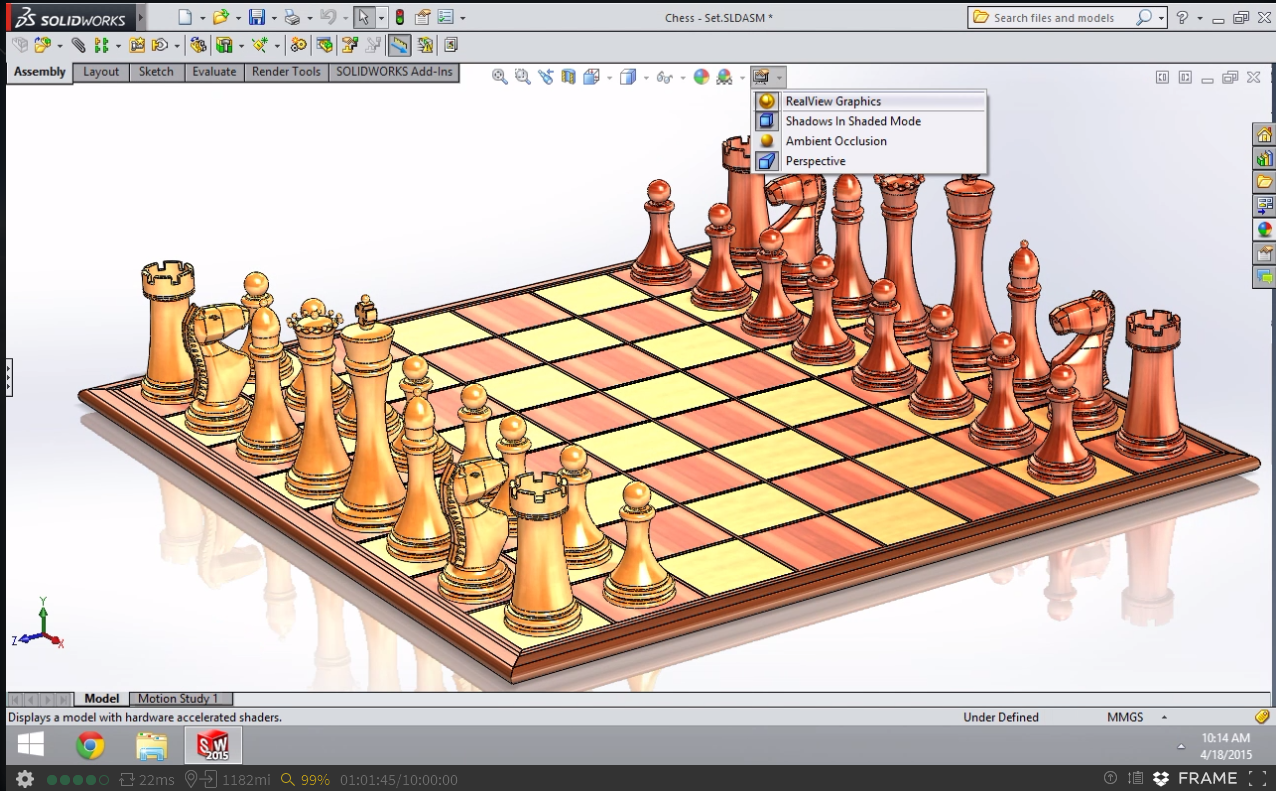Toggle Perspective view option
Image resolution: width=1276 pixels, height=791 pixels.
[x=815, y=161]
